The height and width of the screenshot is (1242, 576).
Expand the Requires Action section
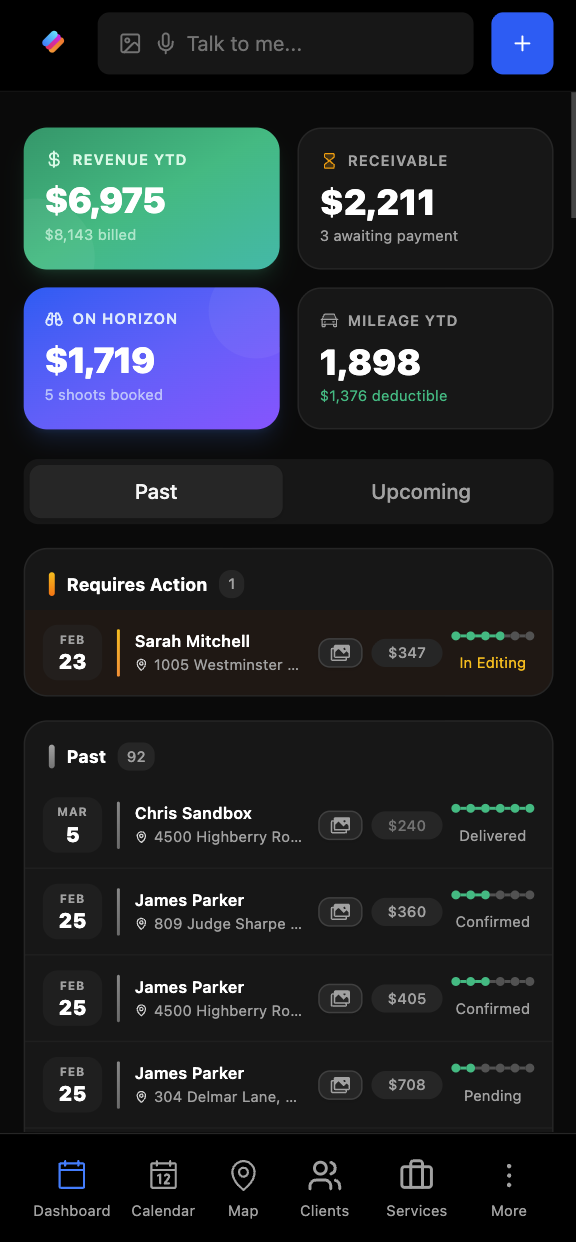pos(137,584)
